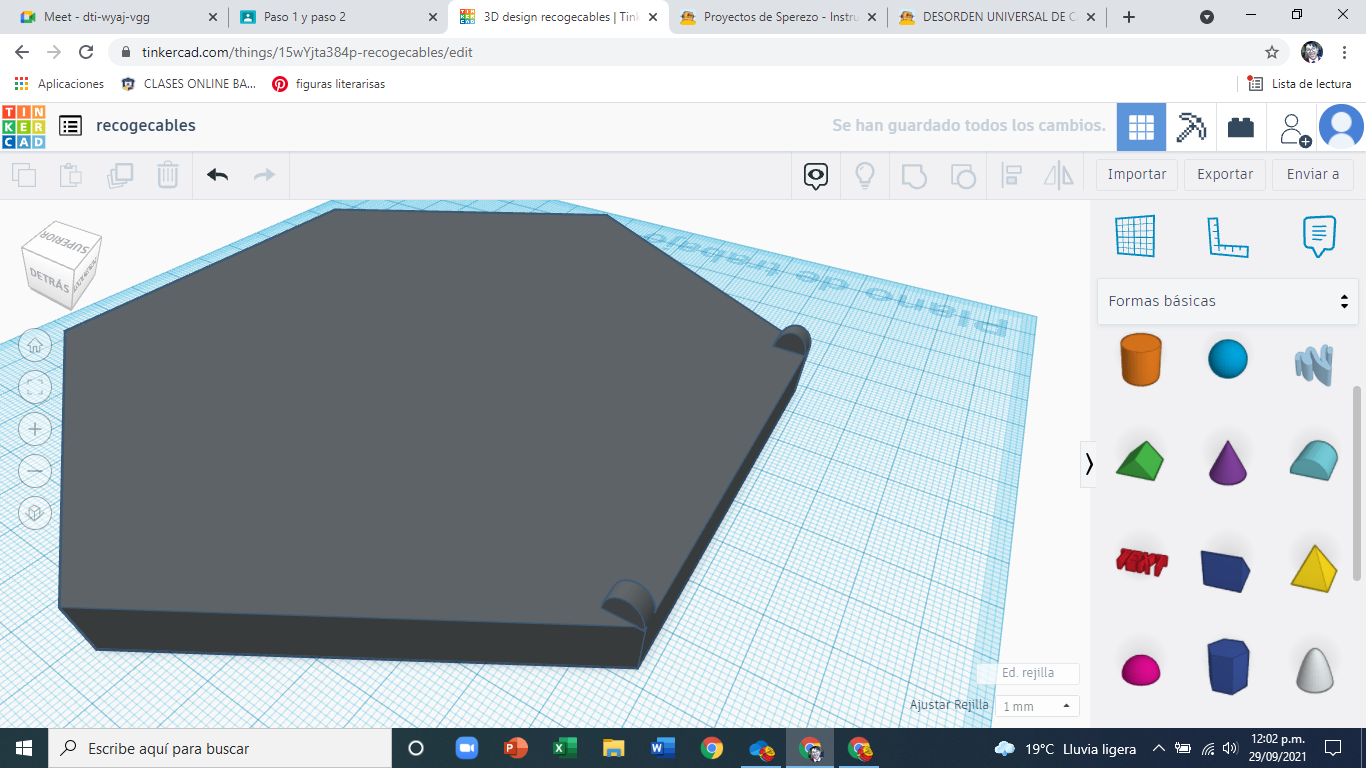Screen dimensions: 1366x768
Task: Toggle perspective/orthographic view cube icon
Action: [x=35, y=513]
